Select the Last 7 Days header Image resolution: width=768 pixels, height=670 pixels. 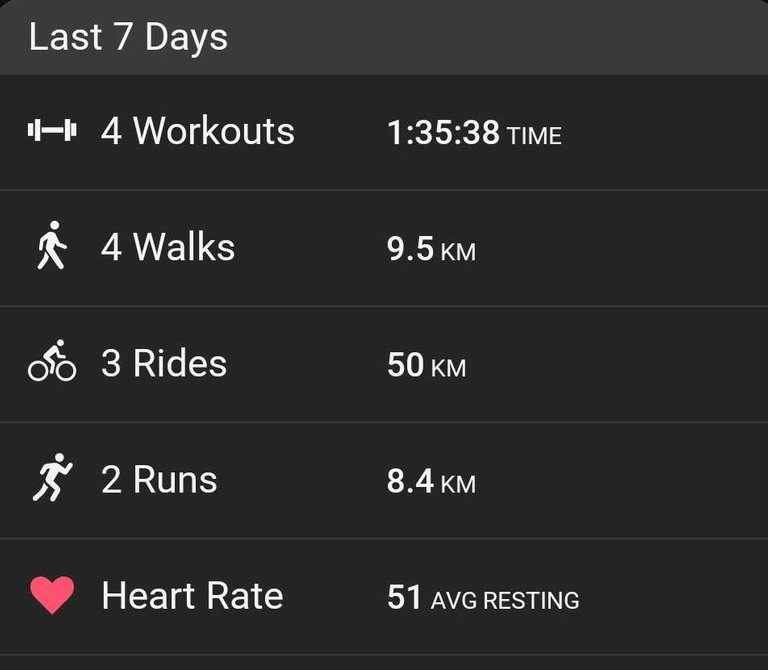tap(128, 37)
